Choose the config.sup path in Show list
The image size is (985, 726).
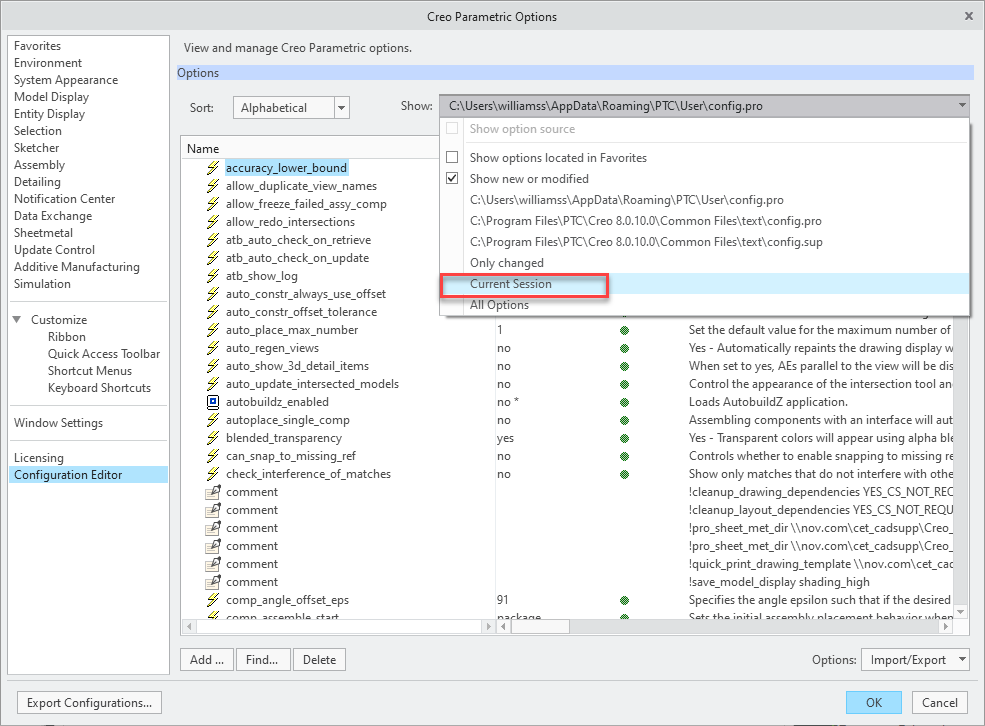(646, 242)
